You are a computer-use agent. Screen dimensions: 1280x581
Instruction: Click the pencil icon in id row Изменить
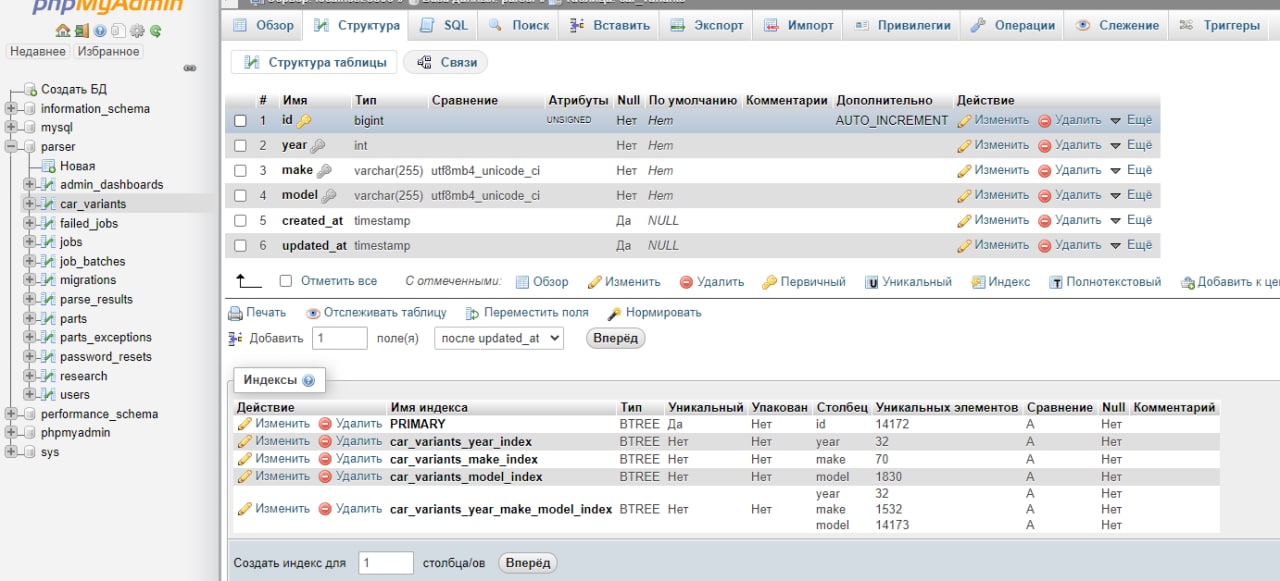pyautogui.click(x=964, y=120)
